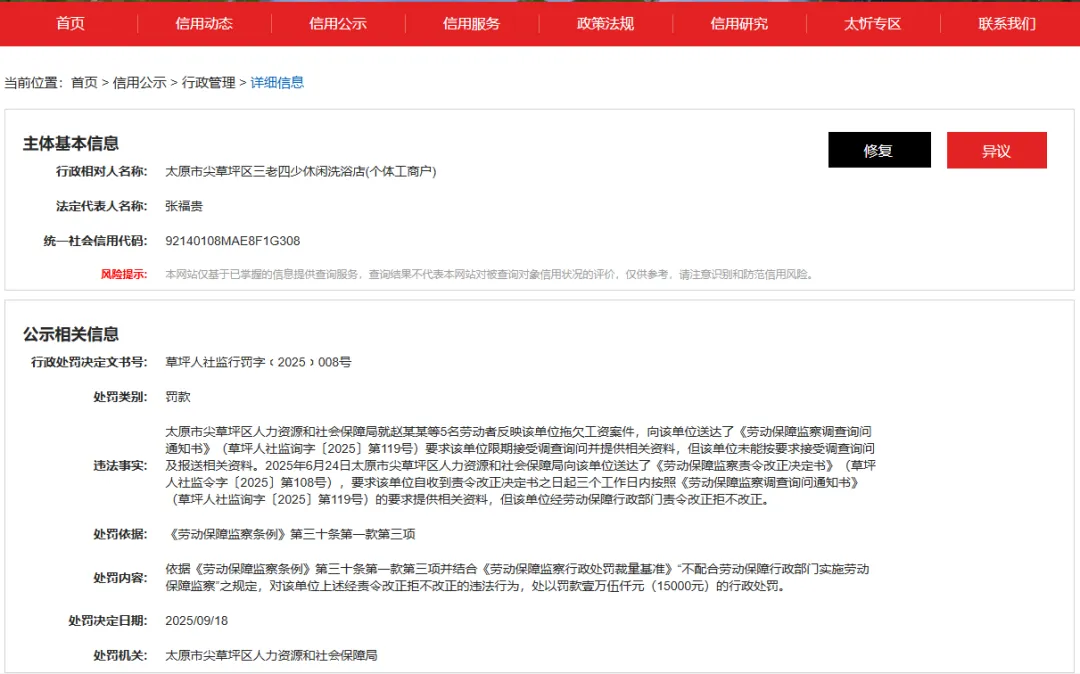Click the black 修复 button
Viewport: 1080px width, 674px height.
pos(879,150)
